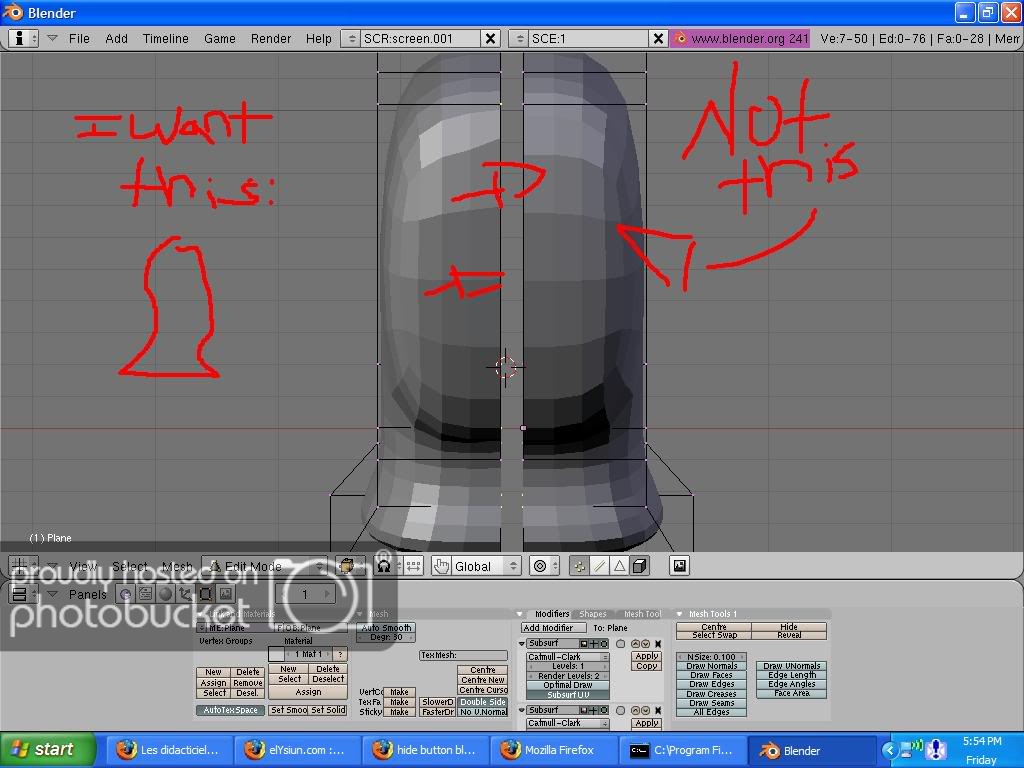Image resolution: width=1024 pixels, height=768 pixels.
Task: Enable Auto Smooth in Mesh panel
Action: (386, 628)
